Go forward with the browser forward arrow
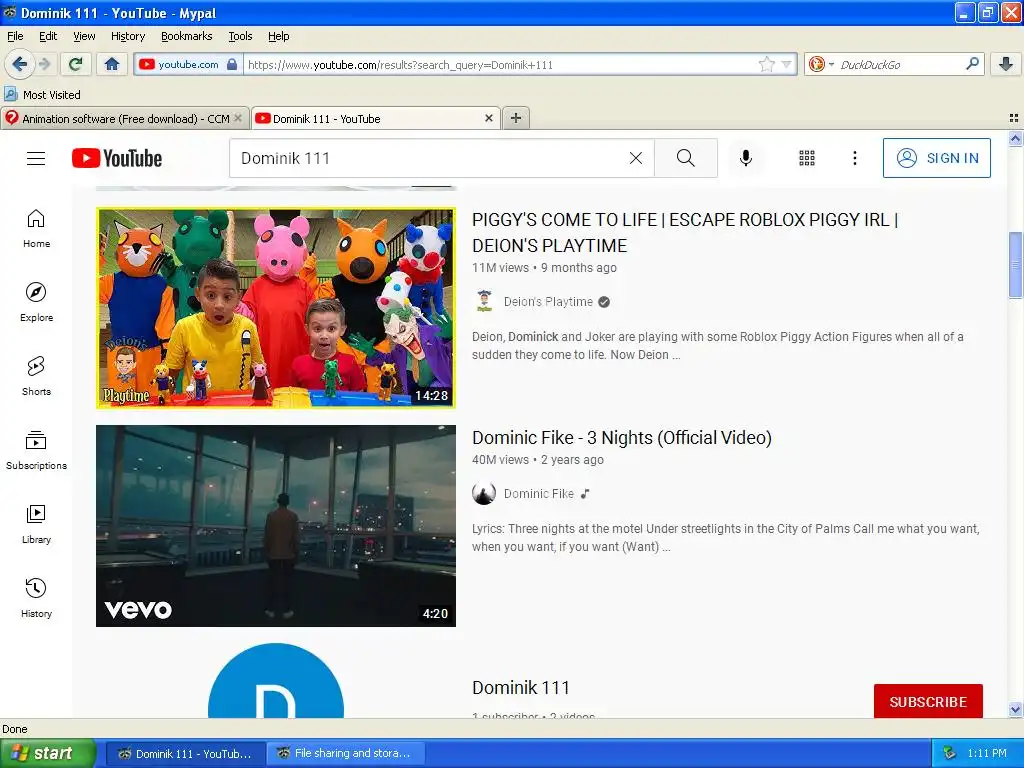Screen dimensions: 1024x768 tap(44, 64)
